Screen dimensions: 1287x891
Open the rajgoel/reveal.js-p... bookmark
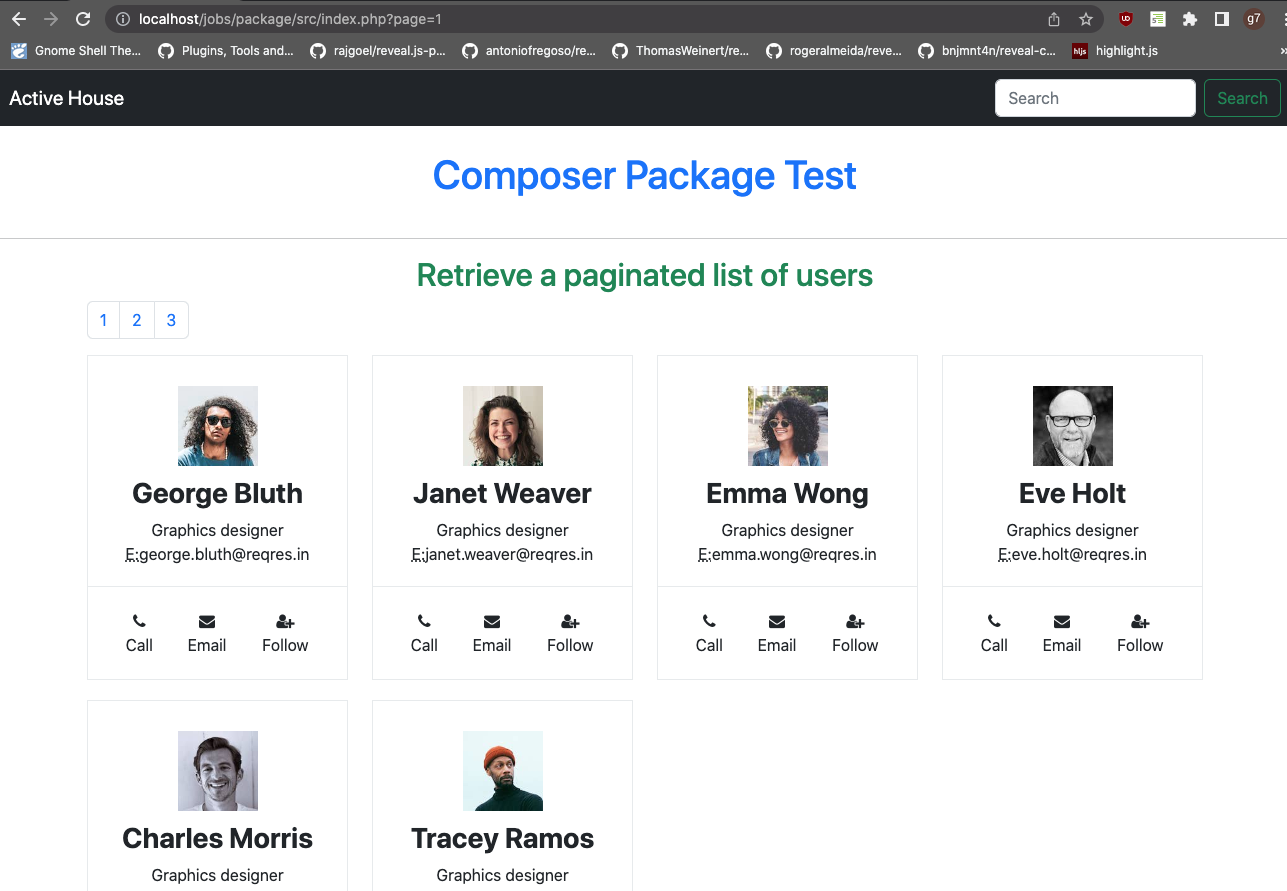378,51
